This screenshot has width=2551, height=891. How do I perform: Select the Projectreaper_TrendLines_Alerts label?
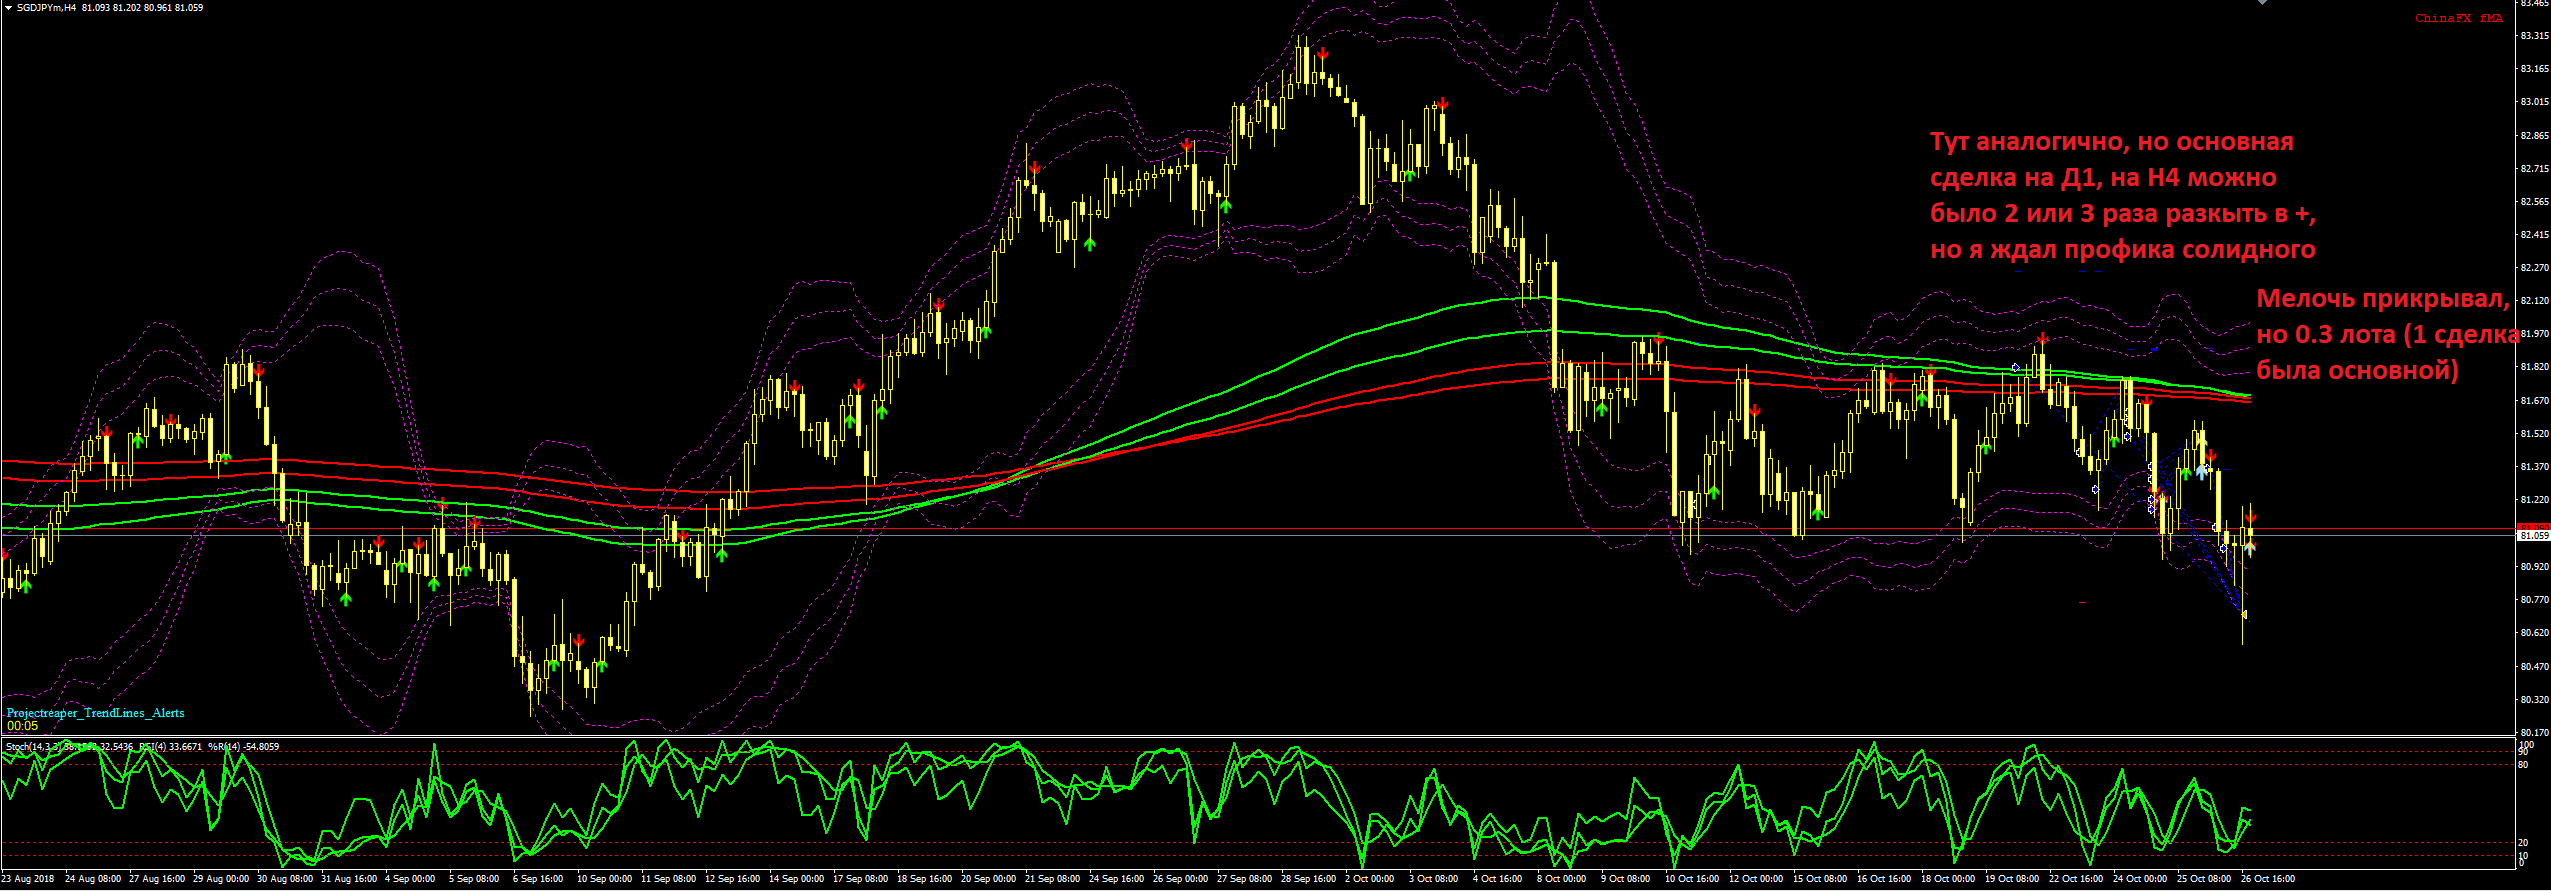point(95,713)
